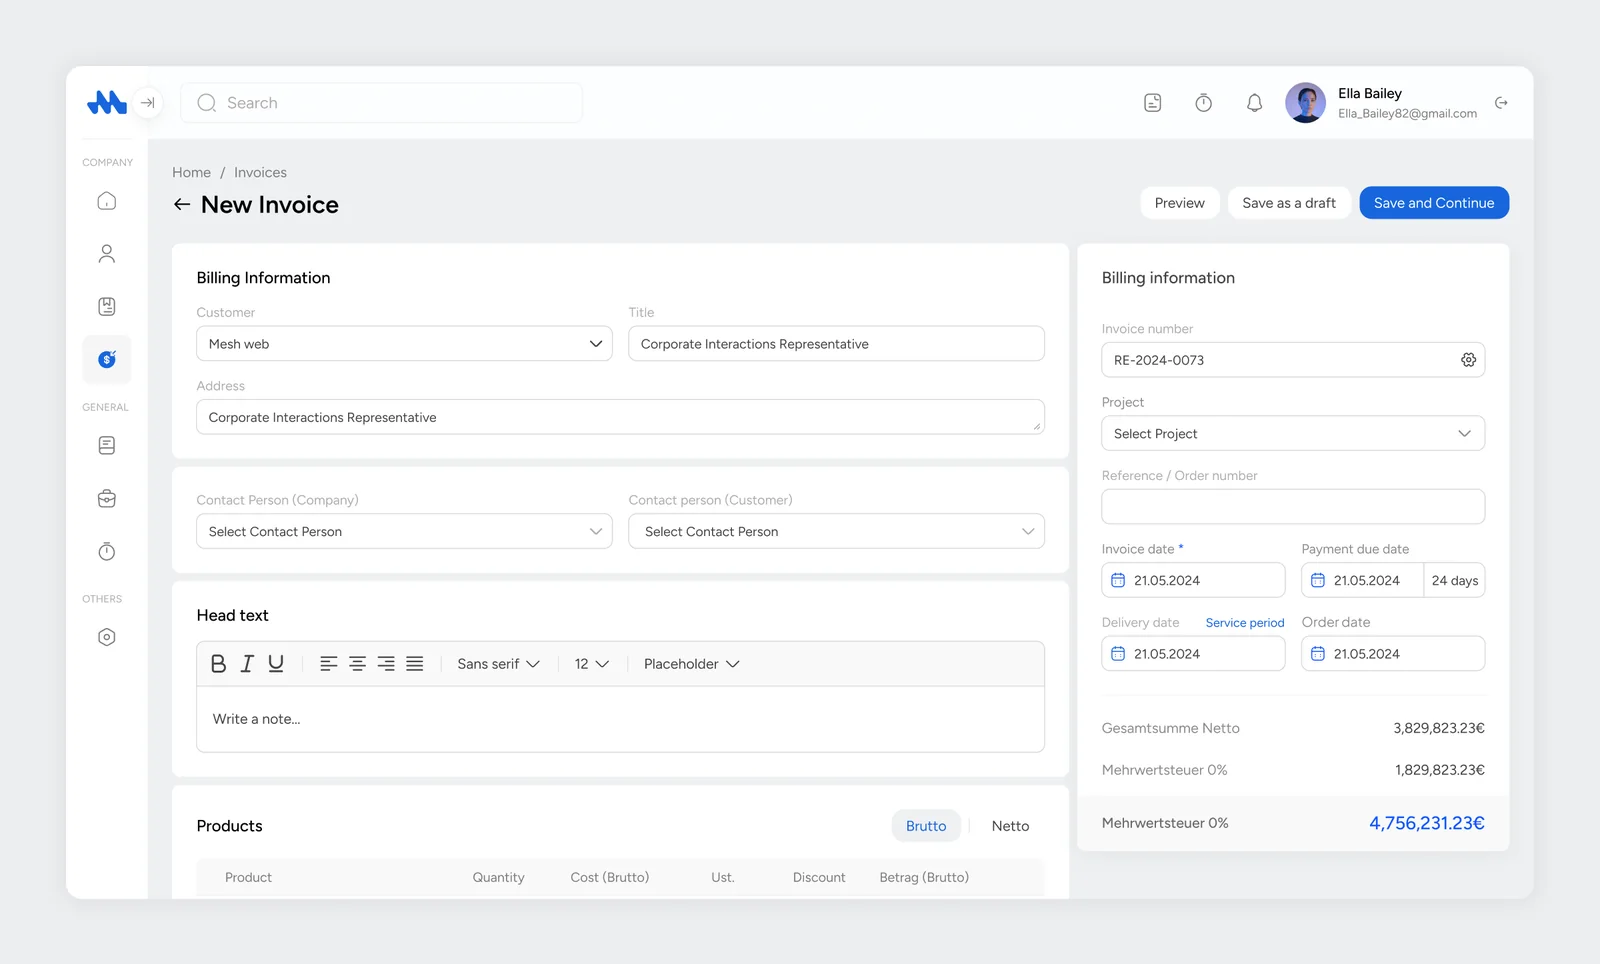This screenshot has width=1600, height=964.
Task: Go back using arrow beside New Invoice
Action: (182, 204)
